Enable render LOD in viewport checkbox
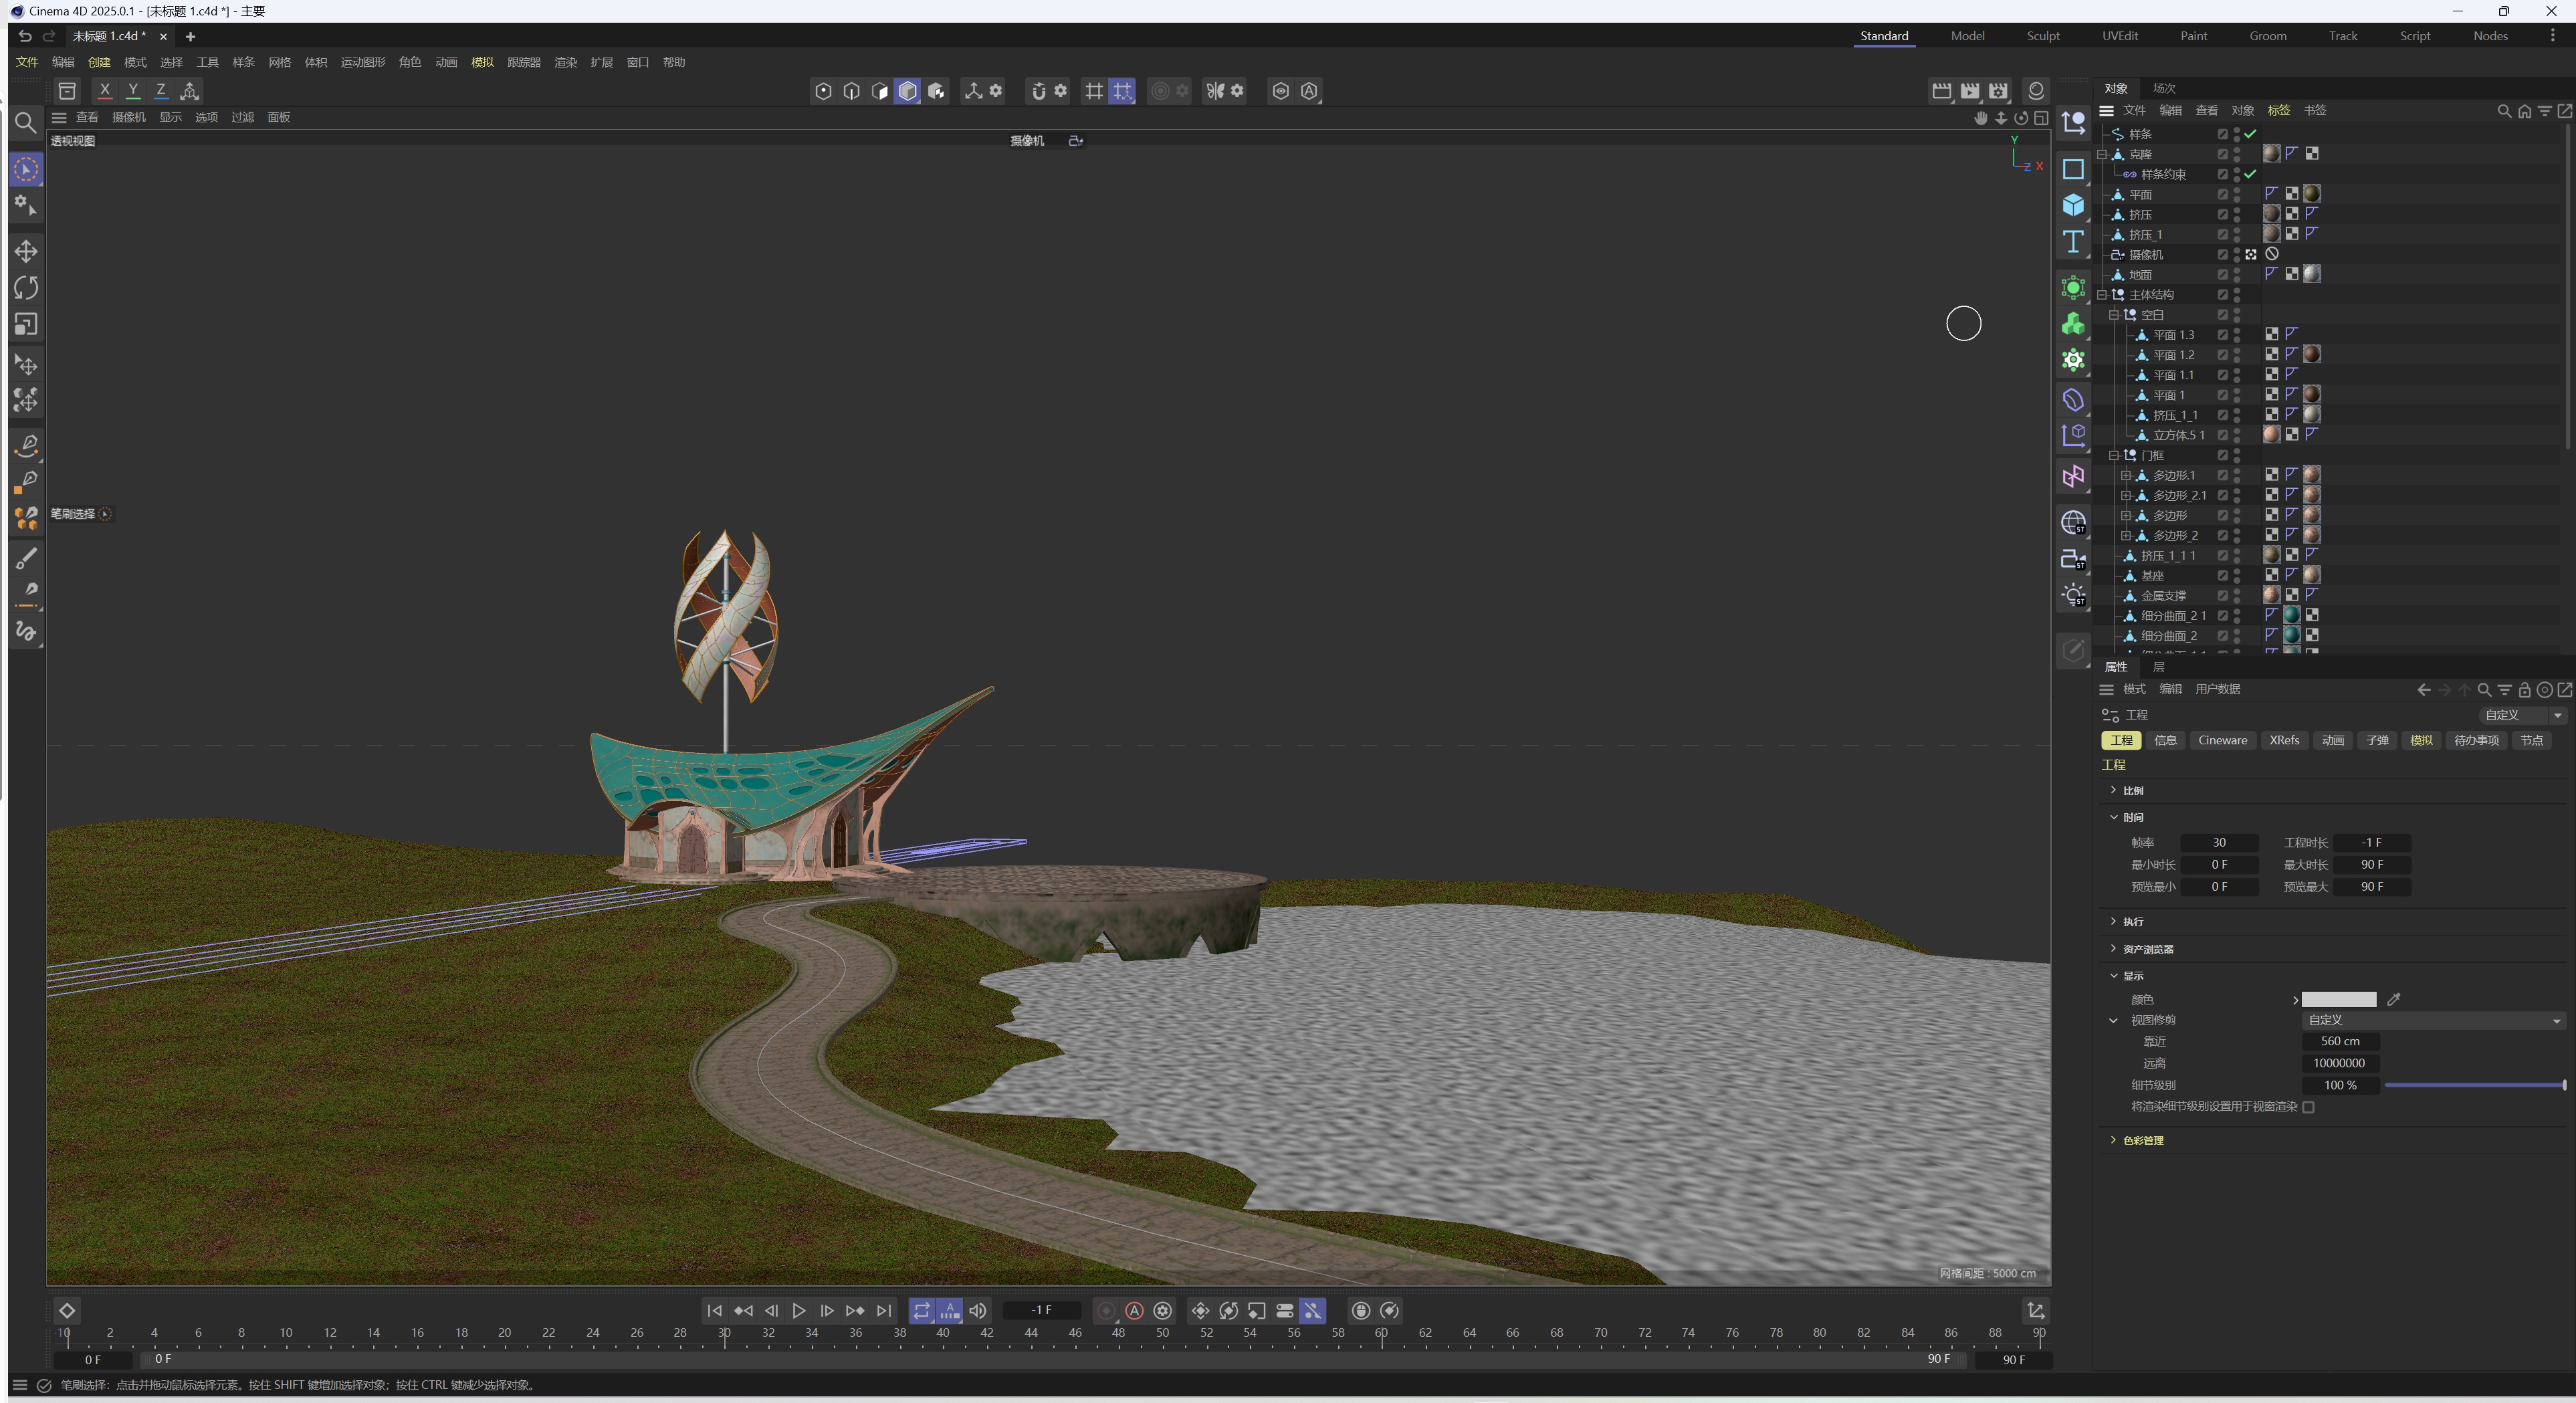The height and width of the screenshot is (1403, 2576). pos(2308,1107)
